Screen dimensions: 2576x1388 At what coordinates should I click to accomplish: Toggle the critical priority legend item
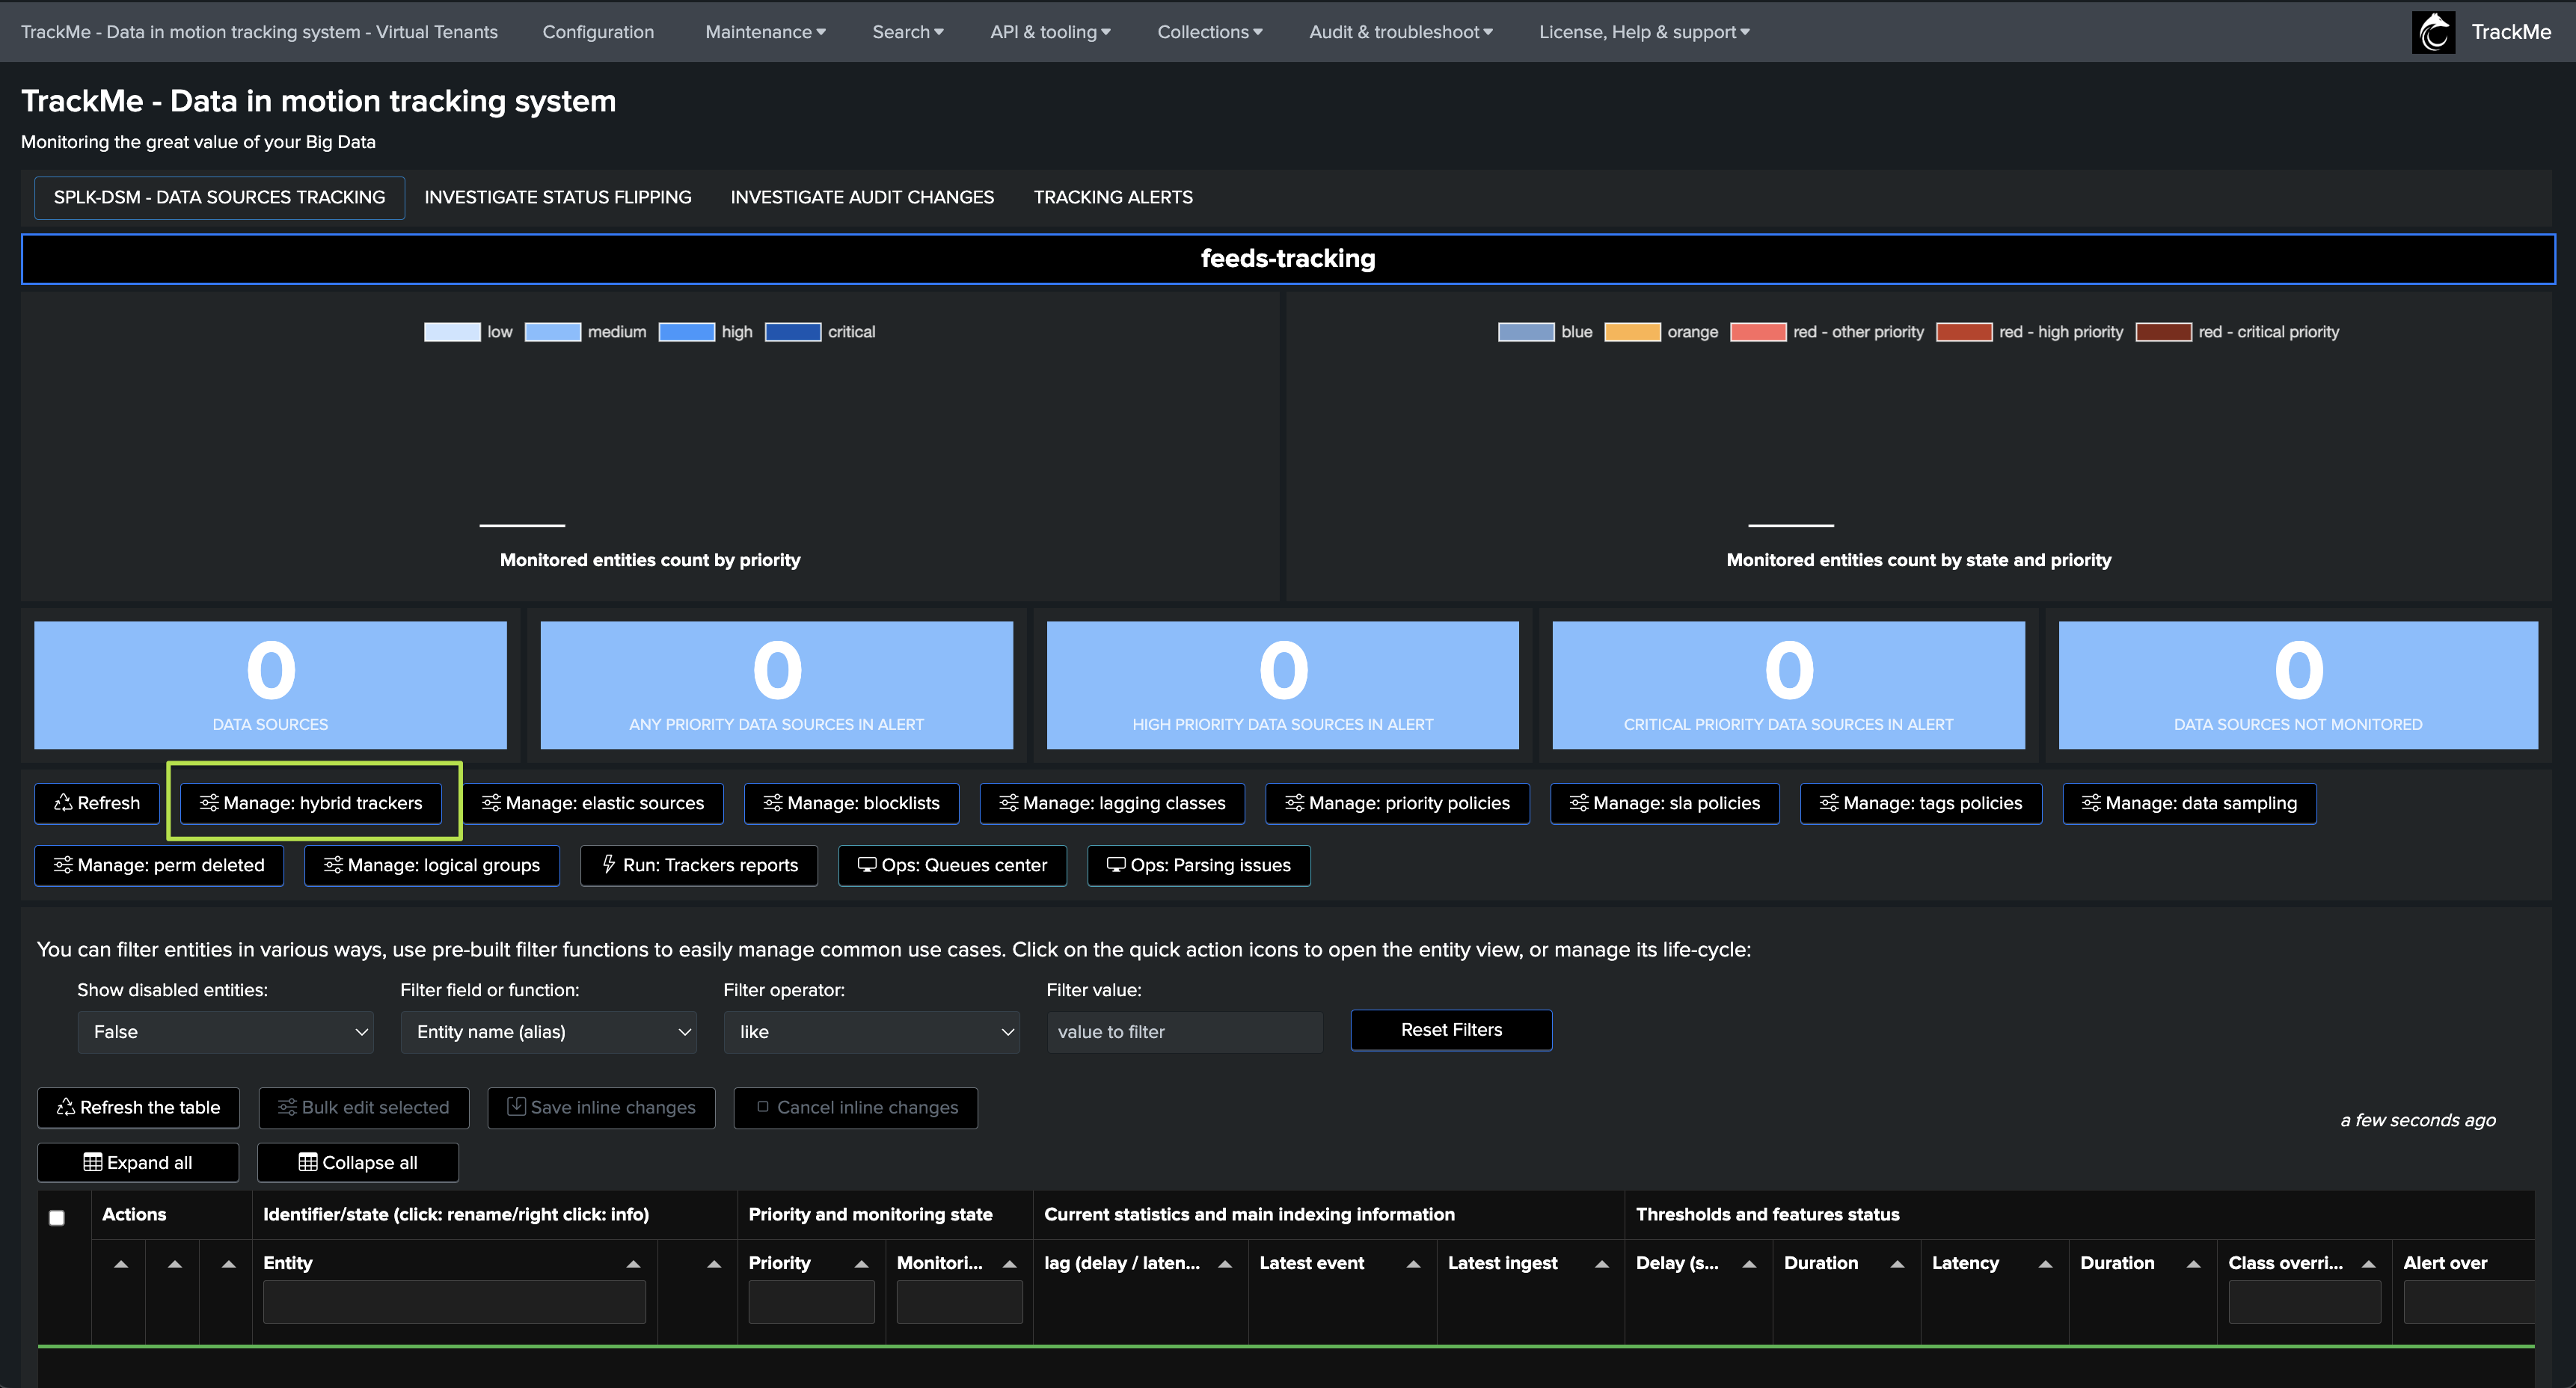820,332
